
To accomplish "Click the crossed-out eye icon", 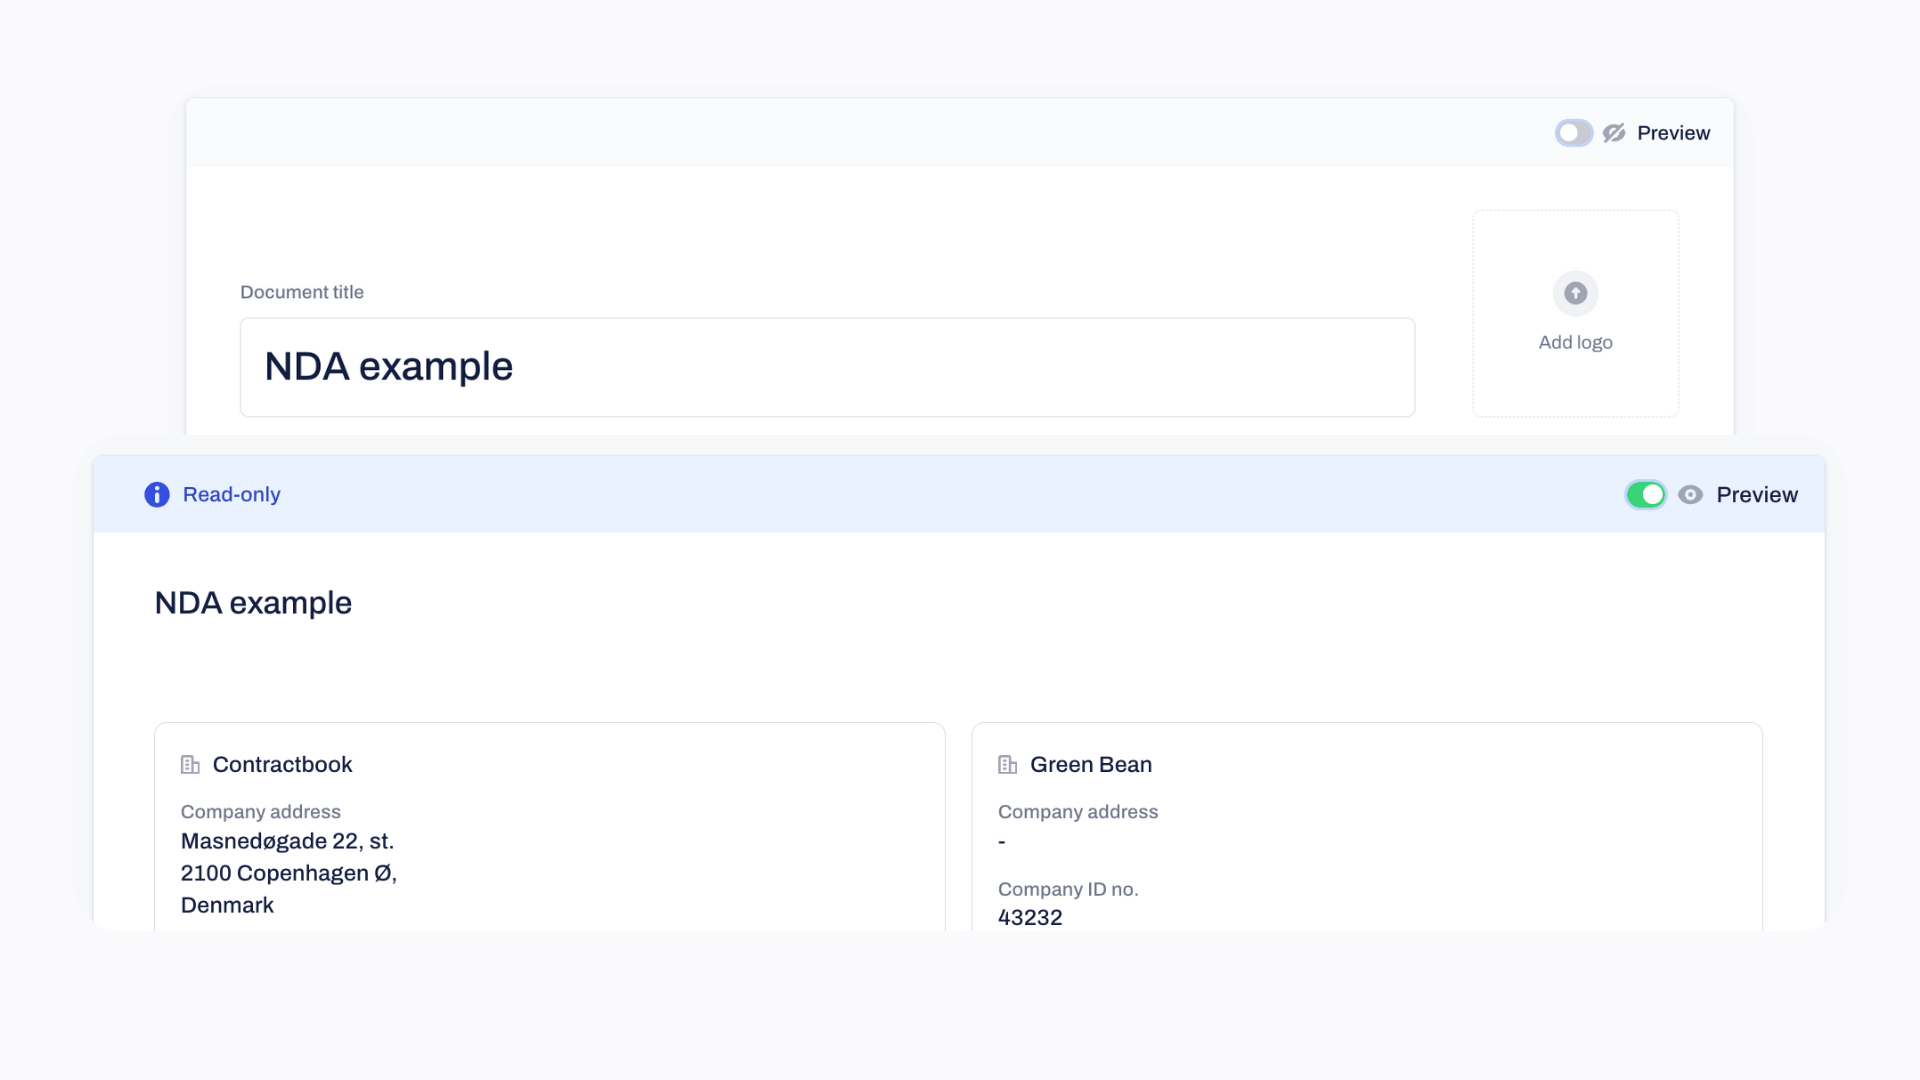I will coord(1614,133).
